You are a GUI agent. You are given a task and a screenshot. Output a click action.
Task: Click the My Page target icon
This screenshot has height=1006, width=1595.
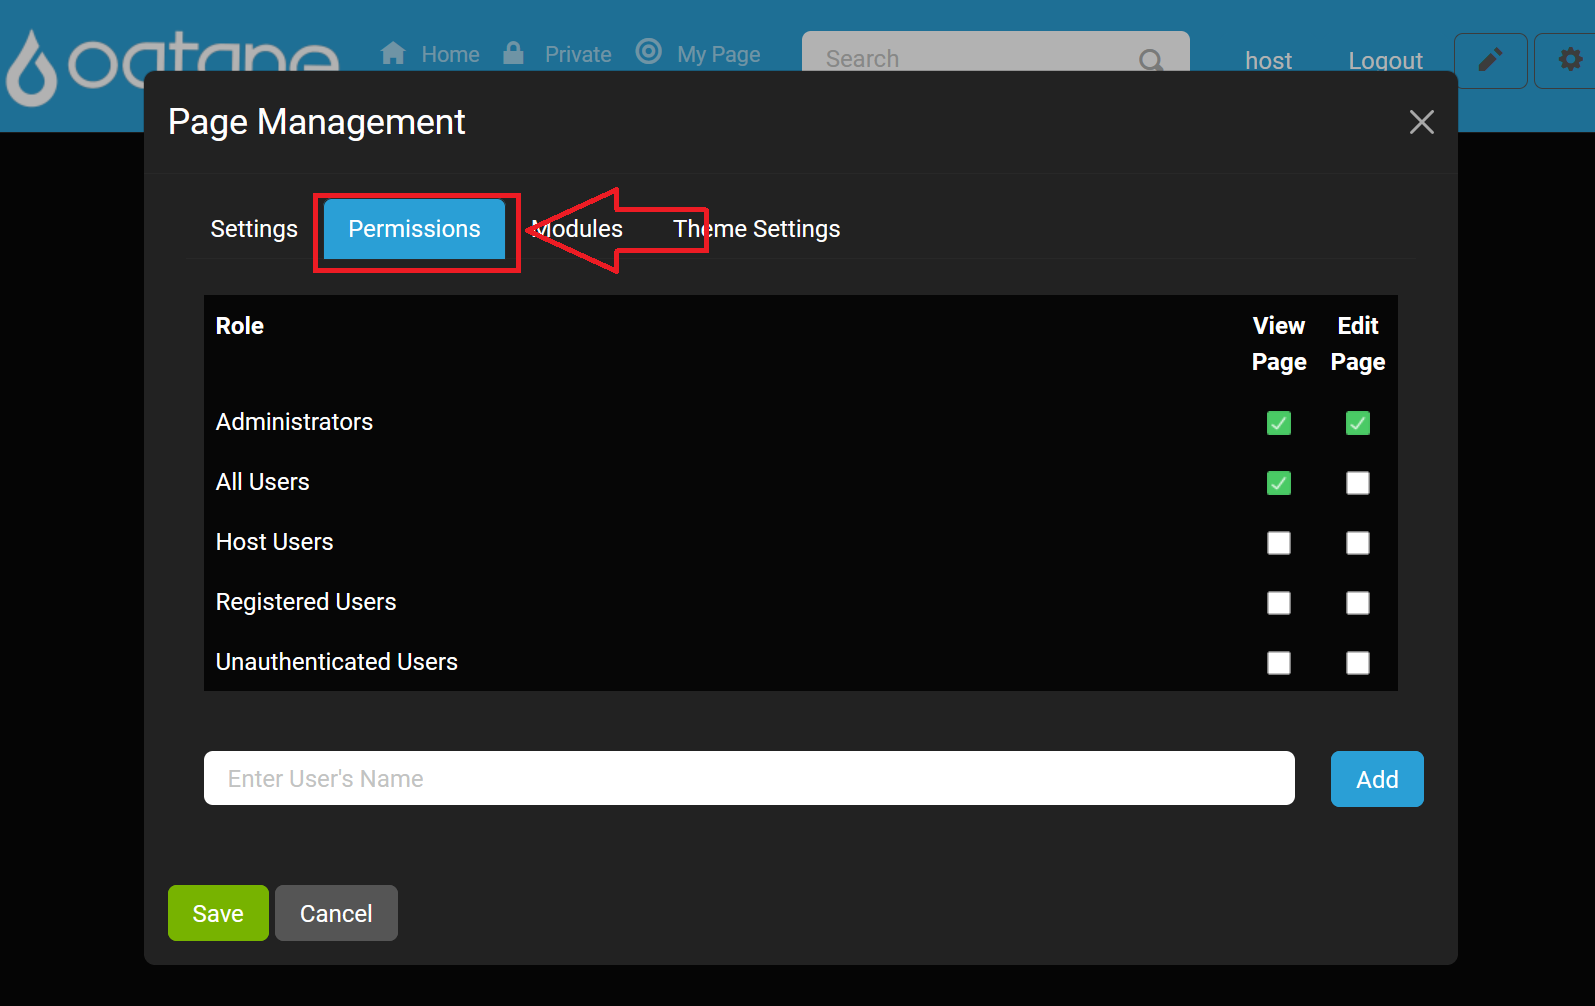click(x=649, y=52)
